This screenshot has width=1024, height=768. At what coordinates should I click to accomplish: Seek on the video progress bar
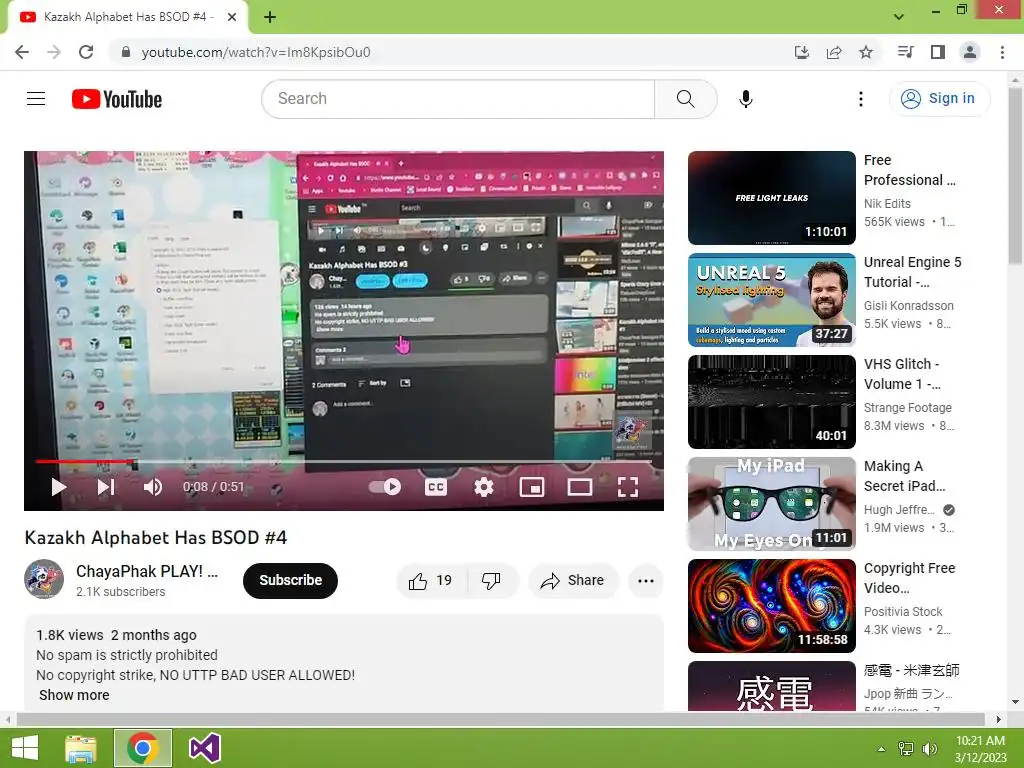pyautogui.click(x=344, y=462)
